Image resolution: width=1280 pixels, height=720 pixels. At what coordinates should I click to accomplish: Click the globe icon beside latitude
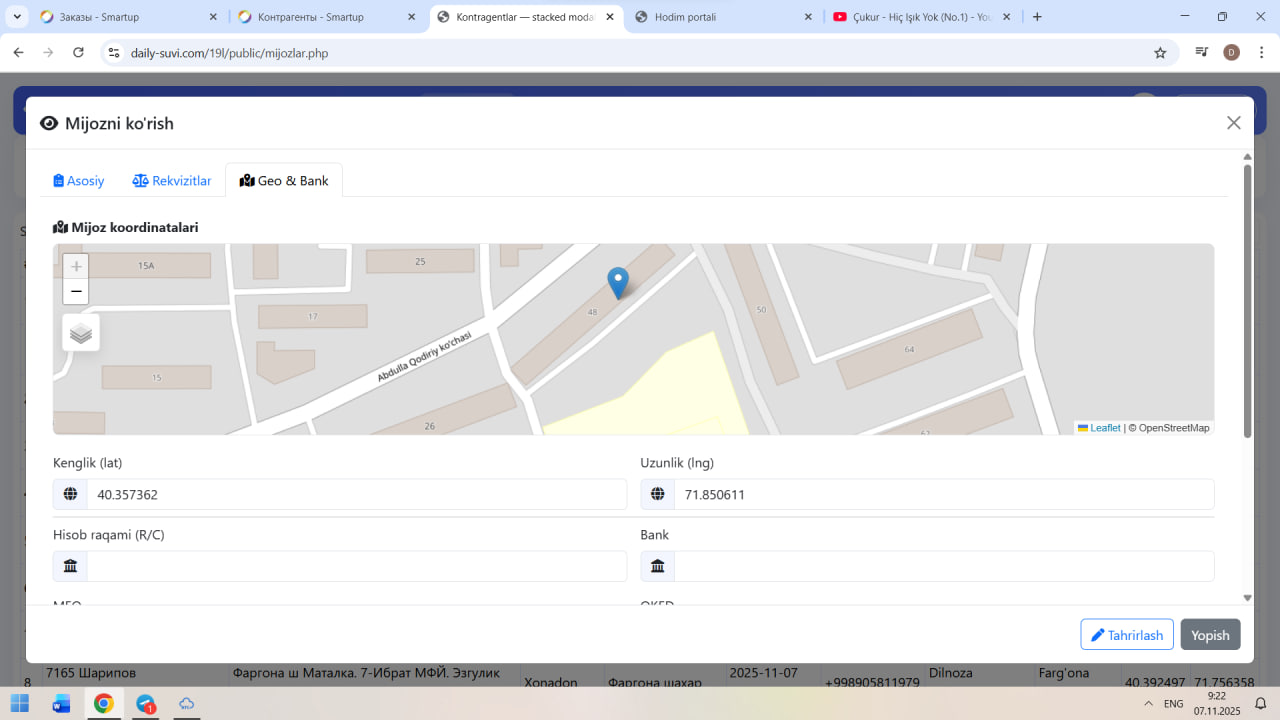[x=70, y=494]
